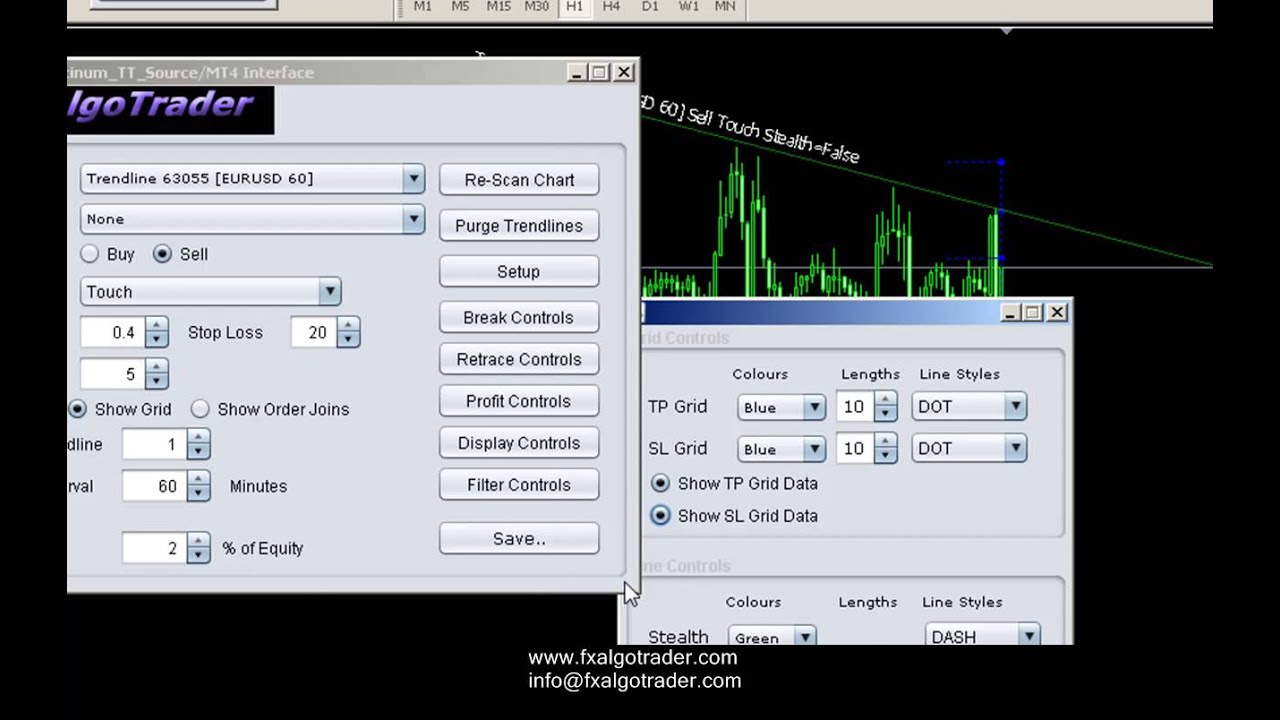1280x720 pixels.
Task: Select the W1 timeframe button
Action: [x=688, y=6]
